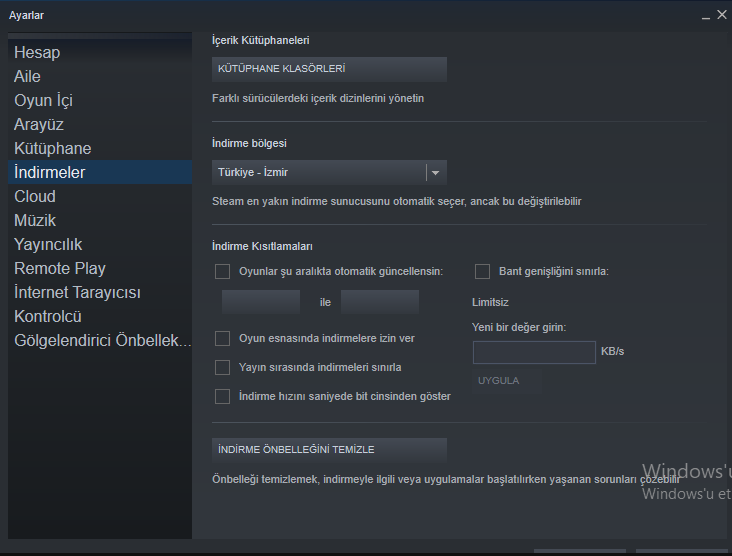Enable automatic game updates time range checkbox
Screen dimensions: 732x556
(222, 271)
